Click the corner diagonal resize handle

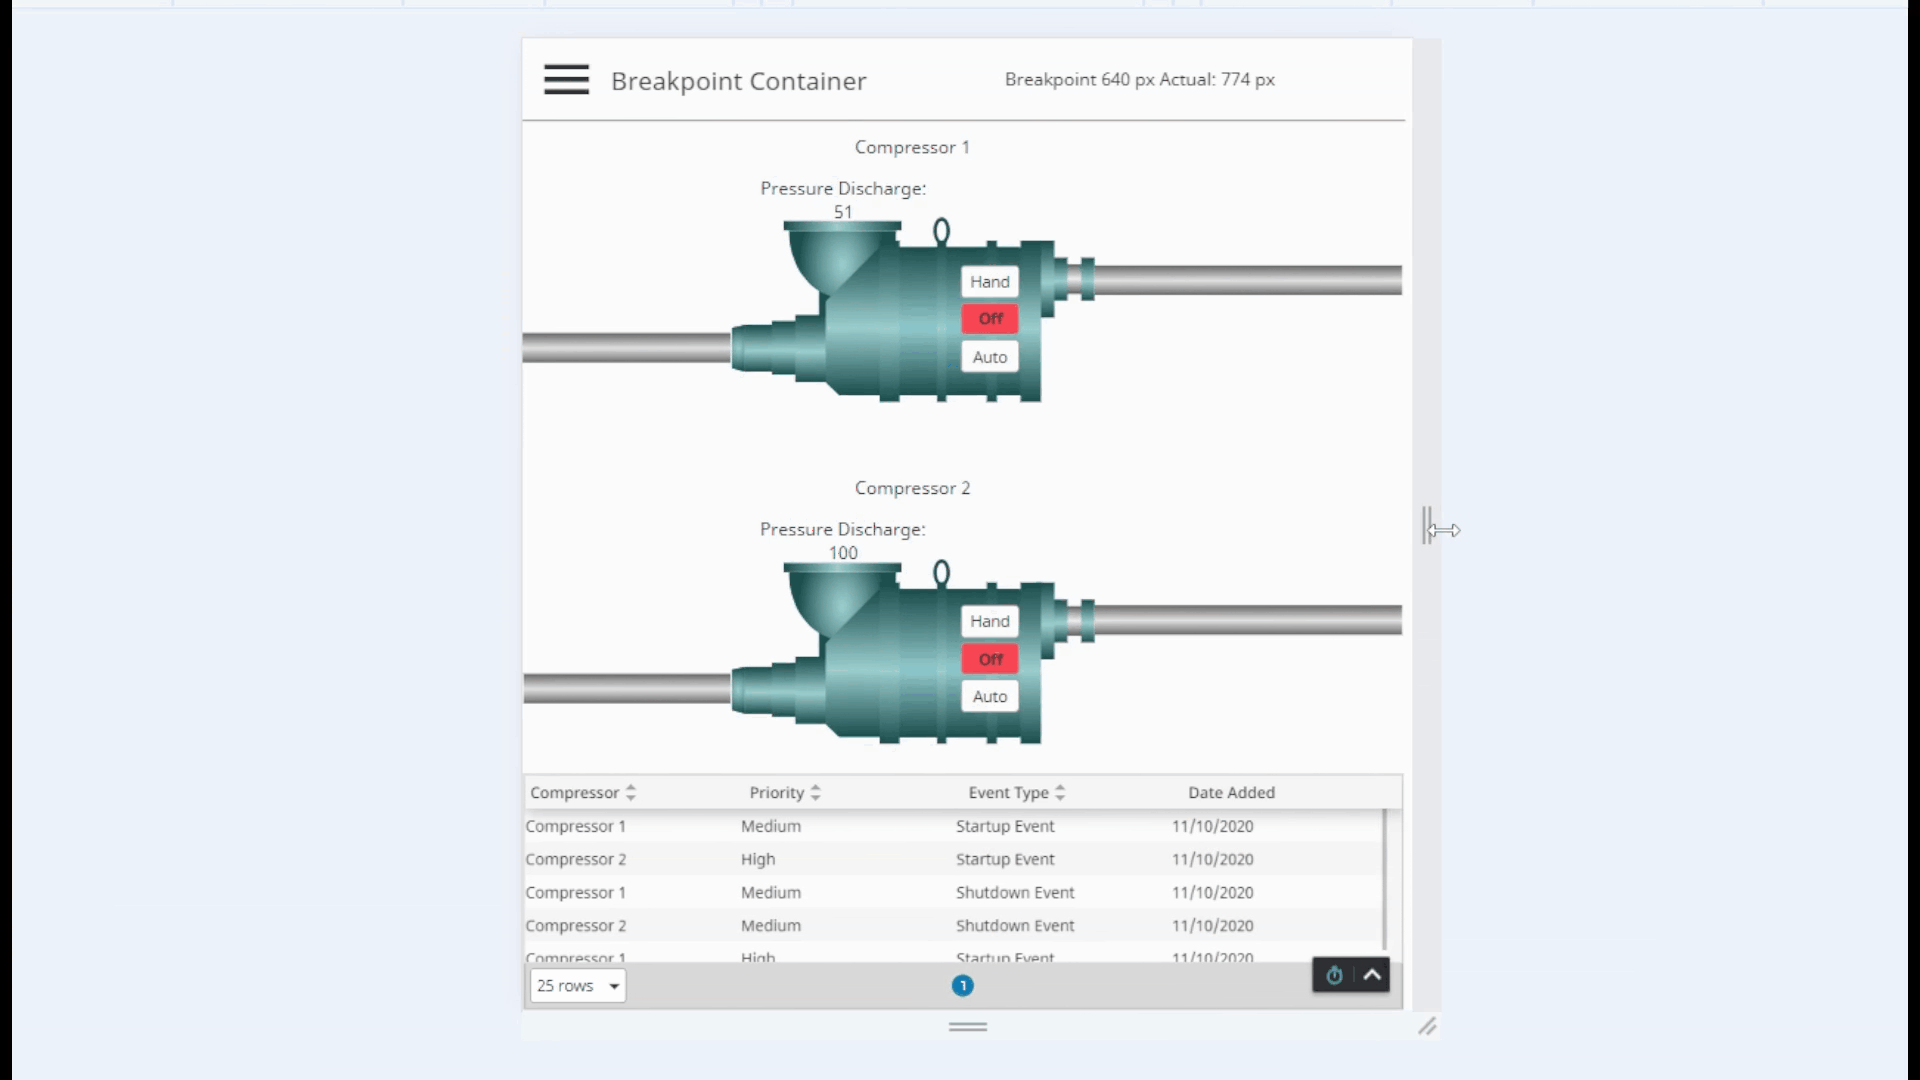[x=1427, y=1027]
